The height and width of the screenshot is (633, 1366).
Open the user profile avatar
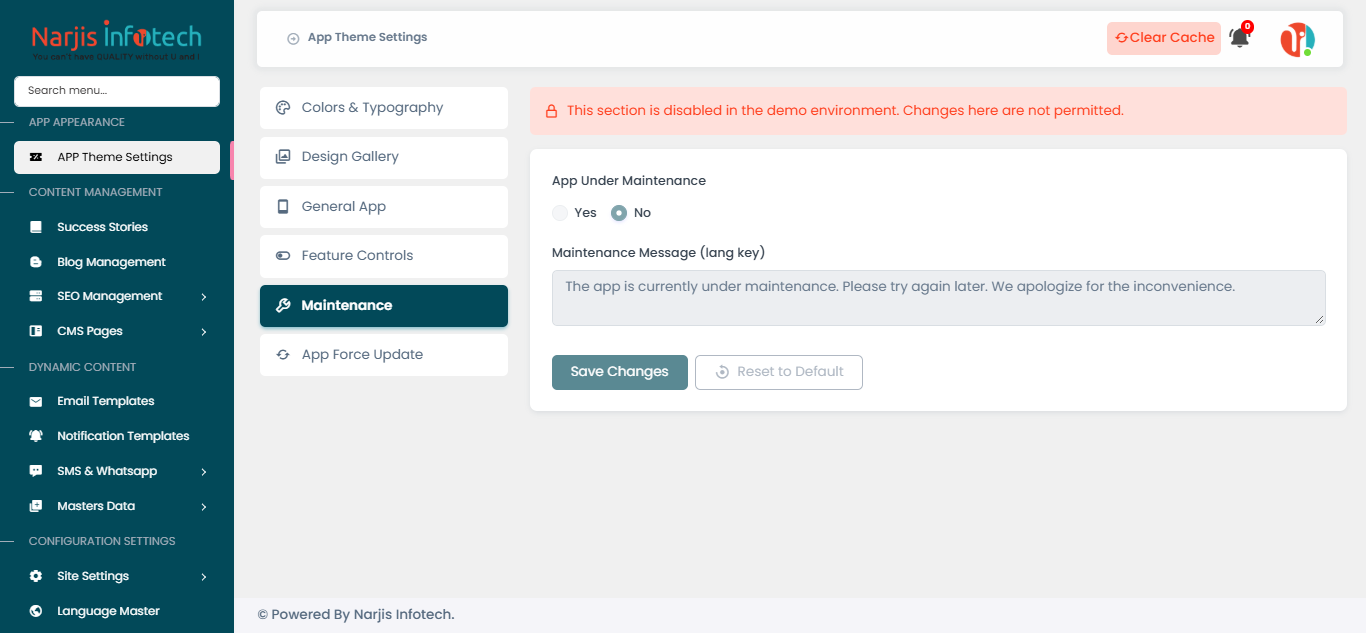pos(1297,39)
